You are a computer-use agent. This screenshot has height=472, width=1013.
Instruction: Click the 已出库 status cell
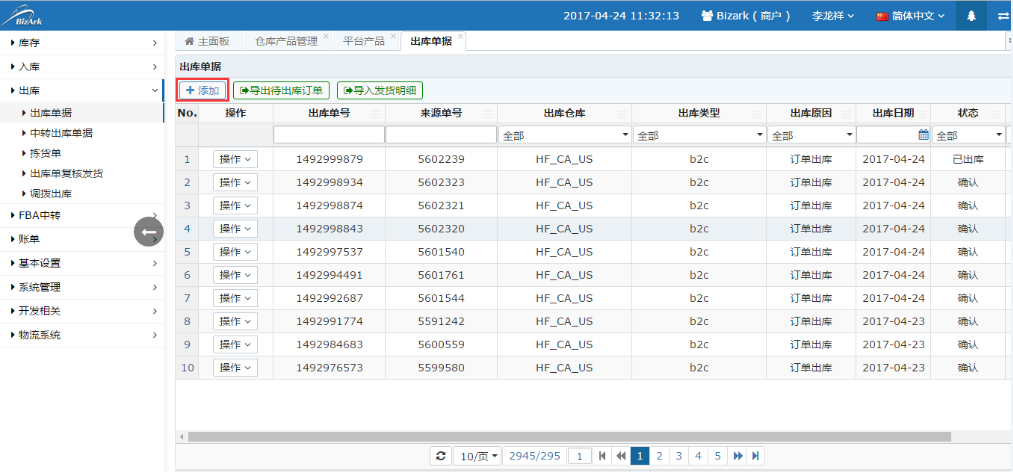coord(968,159)
